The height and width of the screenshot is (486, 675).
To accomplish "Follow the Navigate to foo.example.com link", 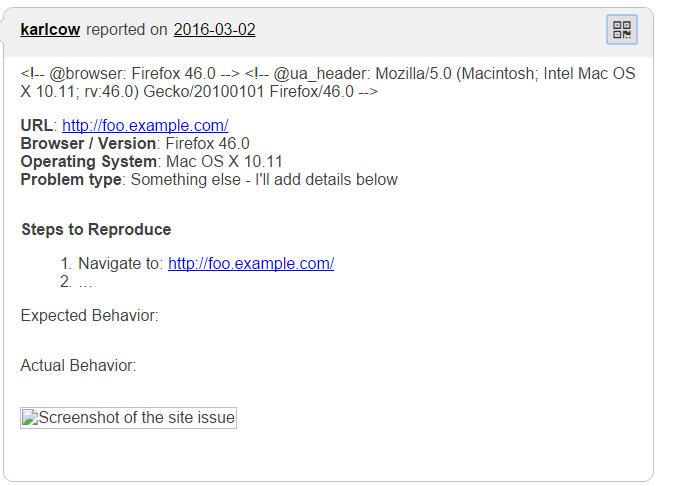I will [x=250, y=264].
